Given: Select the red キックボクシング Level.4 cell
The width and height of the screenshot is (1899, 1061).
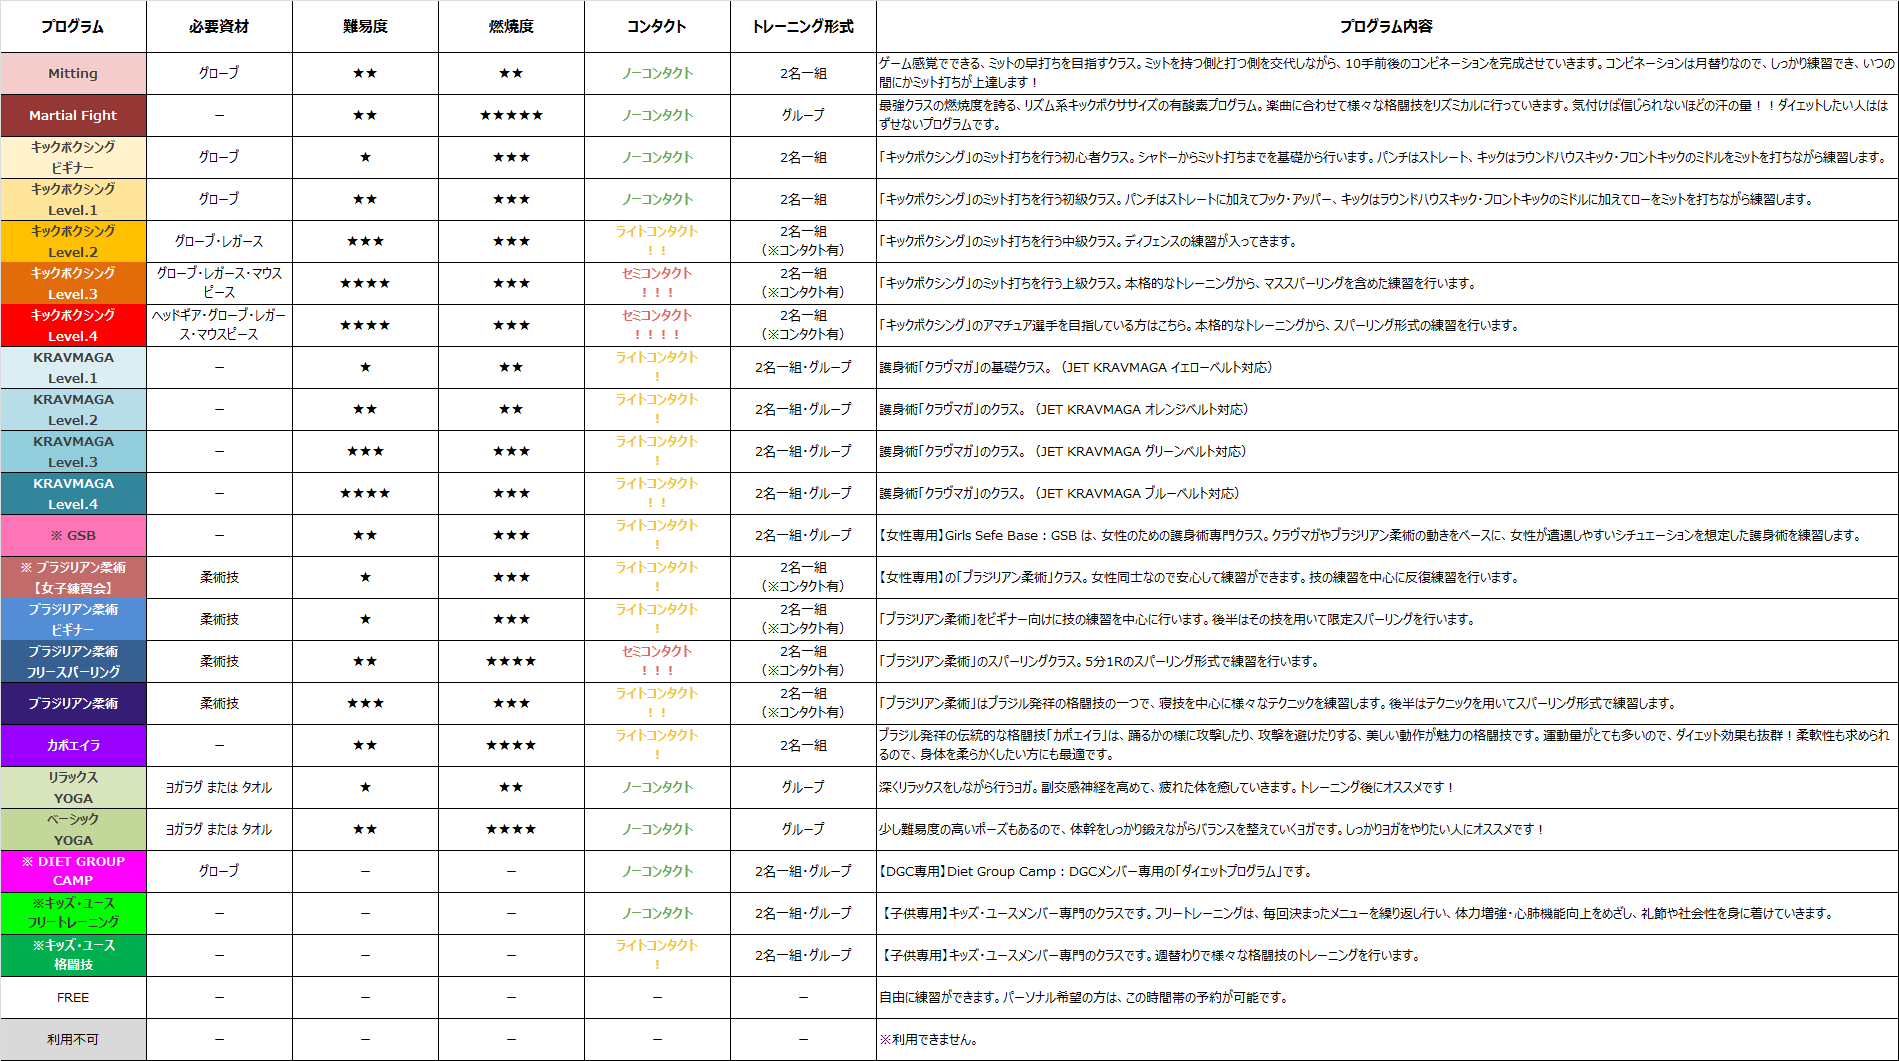Looking at the screenshot, I should coord(73,325).
